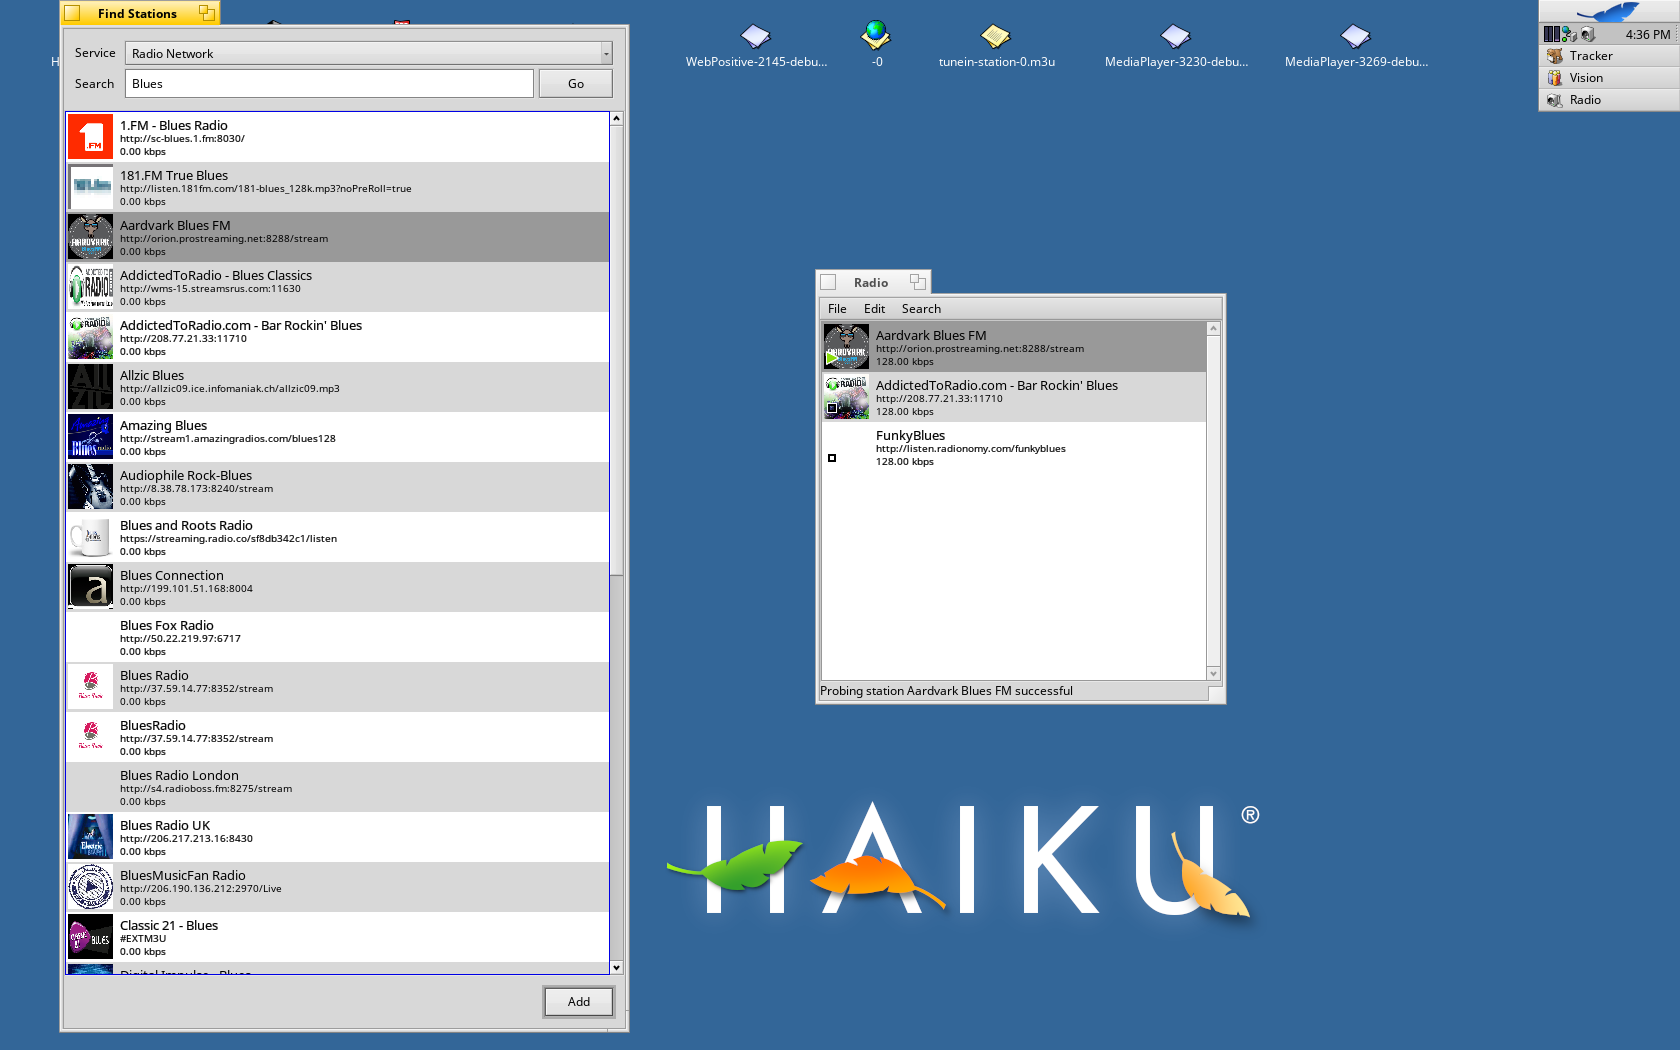
Task: Select FunkyBlues in the Radio window
Action: click(1014, 447)
